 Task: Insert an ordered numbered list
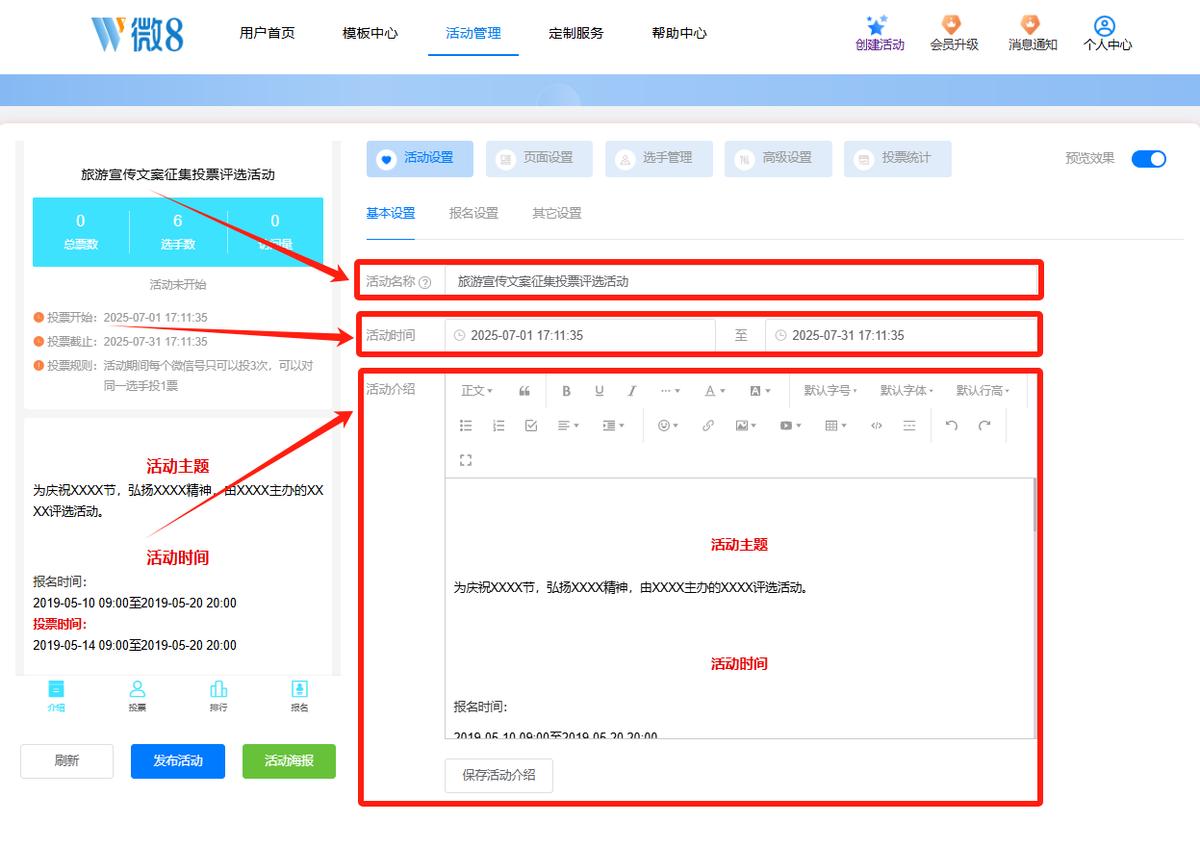[x=499, y=425]
